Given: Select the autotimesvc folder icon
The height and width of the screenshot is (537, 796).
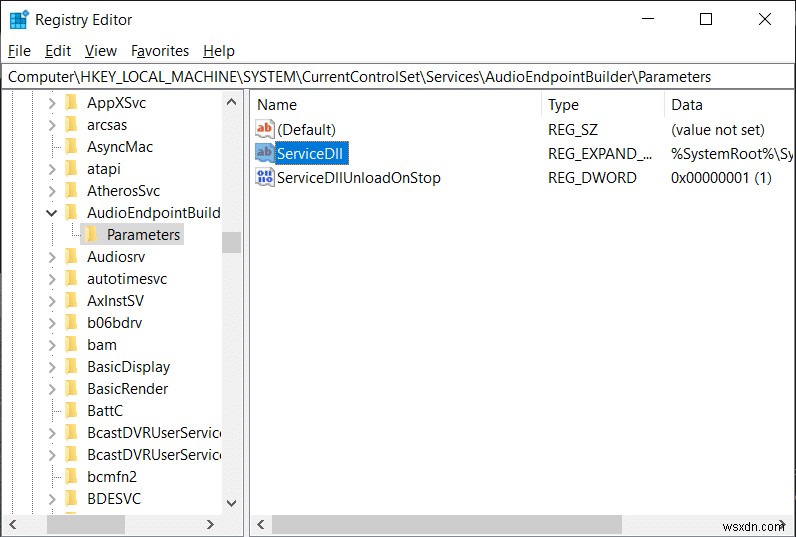Looking at the screenshot, I should (x=72, y=278).
